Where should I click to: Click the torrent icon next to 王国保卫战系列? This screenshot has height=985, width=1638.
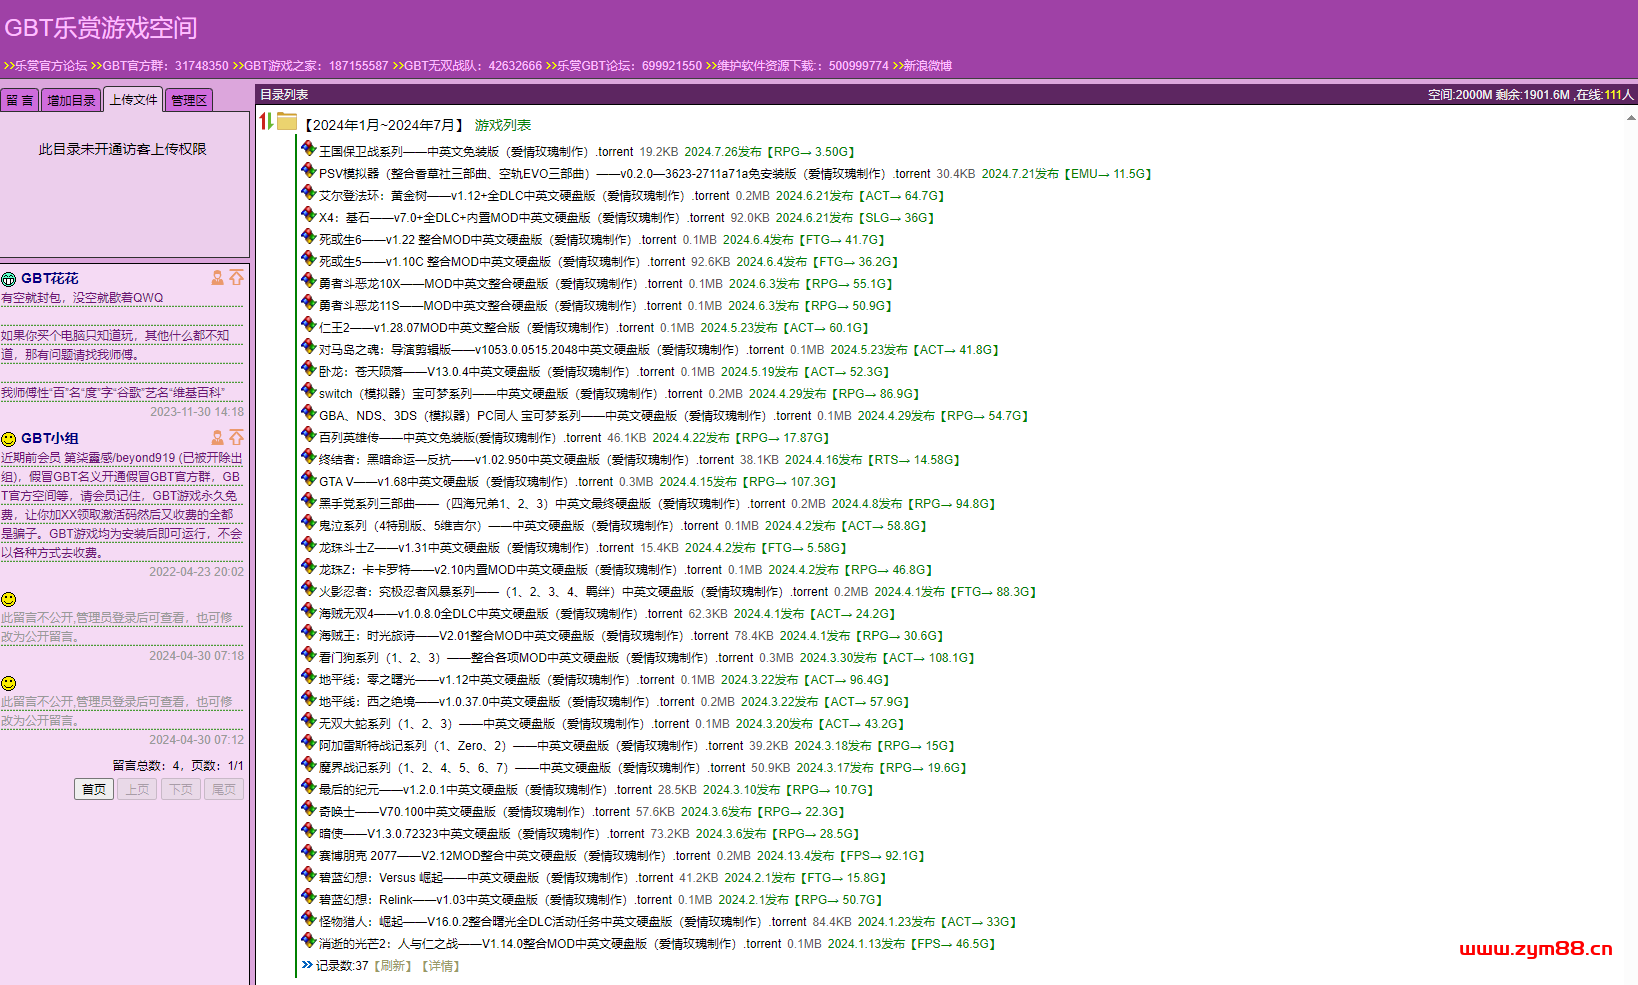click(x=309, y=150)
